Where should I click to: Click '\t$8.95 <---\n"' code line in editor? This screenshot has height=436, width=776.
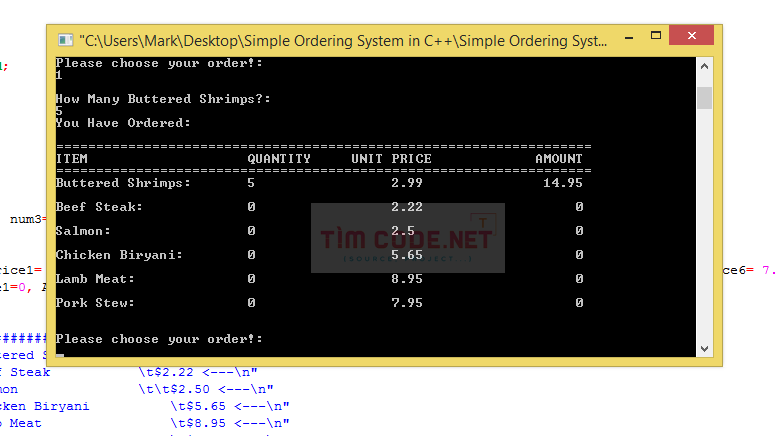click(230, 424)
